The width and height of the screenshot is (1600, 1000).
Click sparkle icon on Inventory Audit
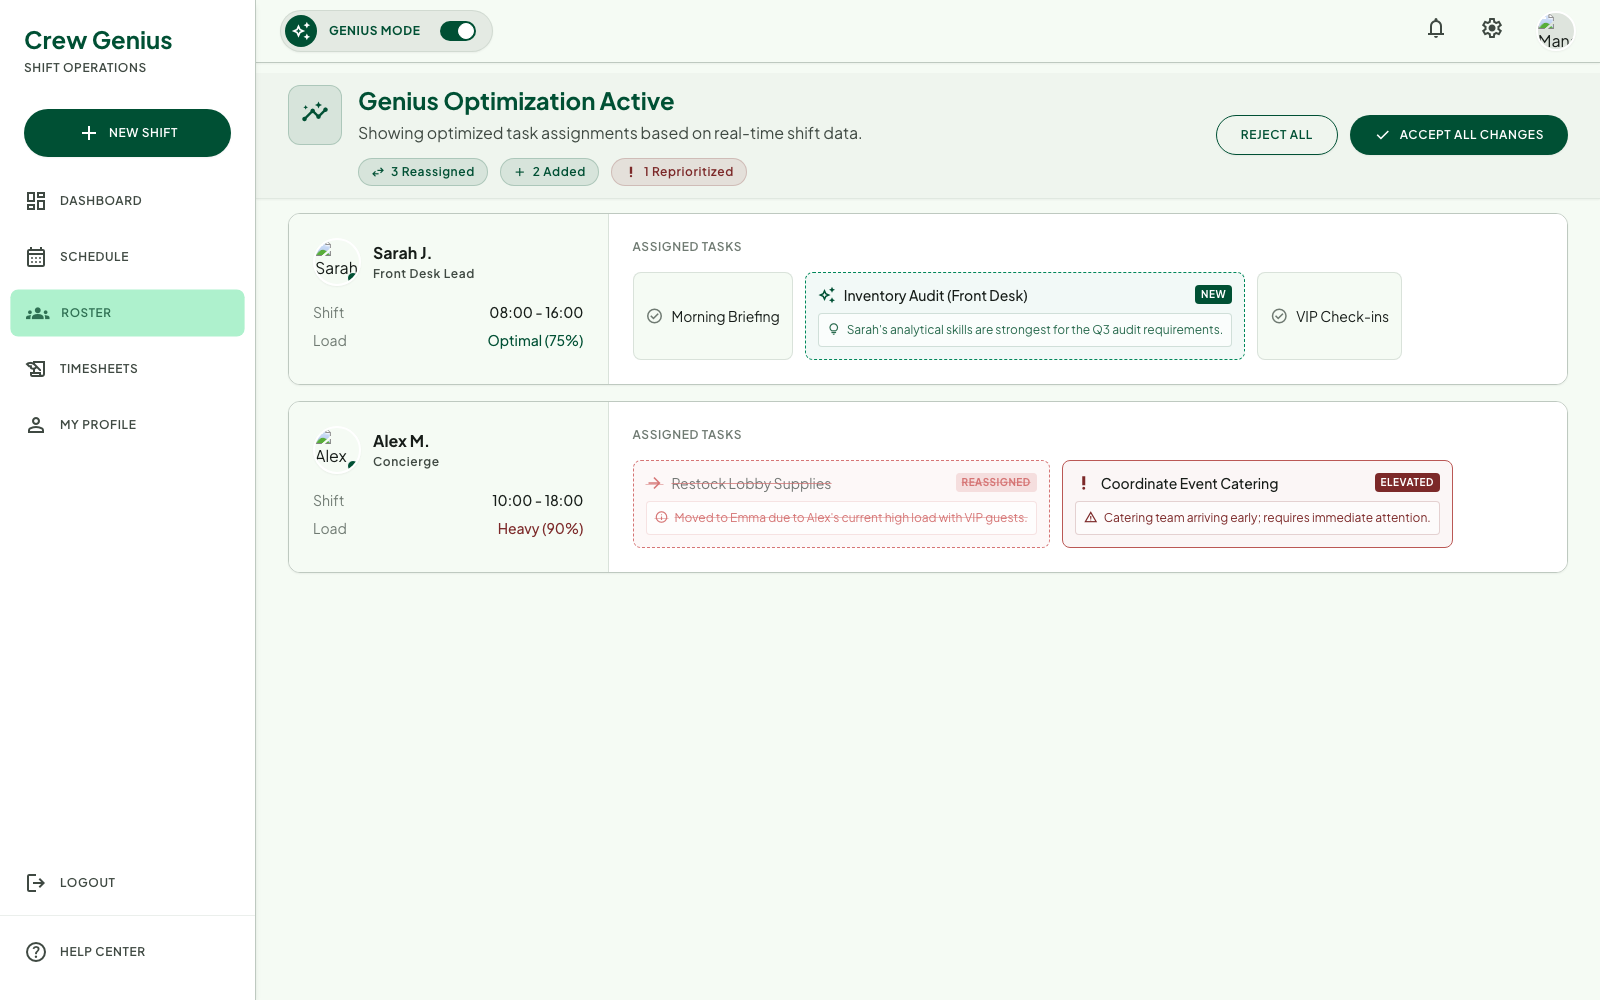tap(827, 295)
